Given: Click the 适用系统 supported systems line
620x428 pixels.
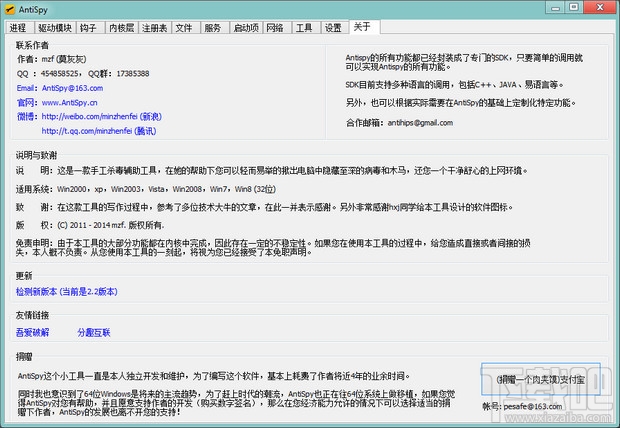Looking at the screenshot, I should click(x=146, y=189).
